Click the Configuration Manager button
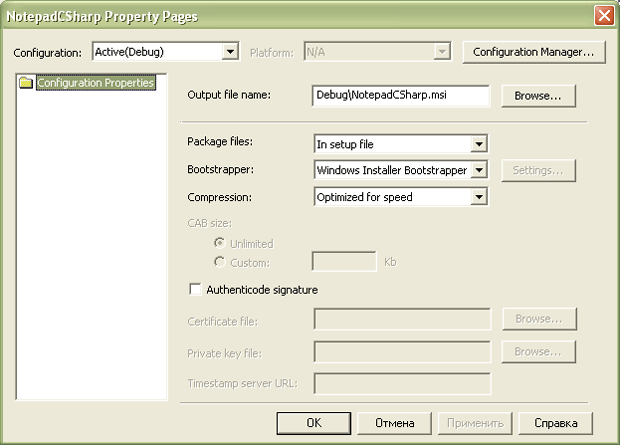The height and width of the screenshot is (445, 620). click(534, 51)
